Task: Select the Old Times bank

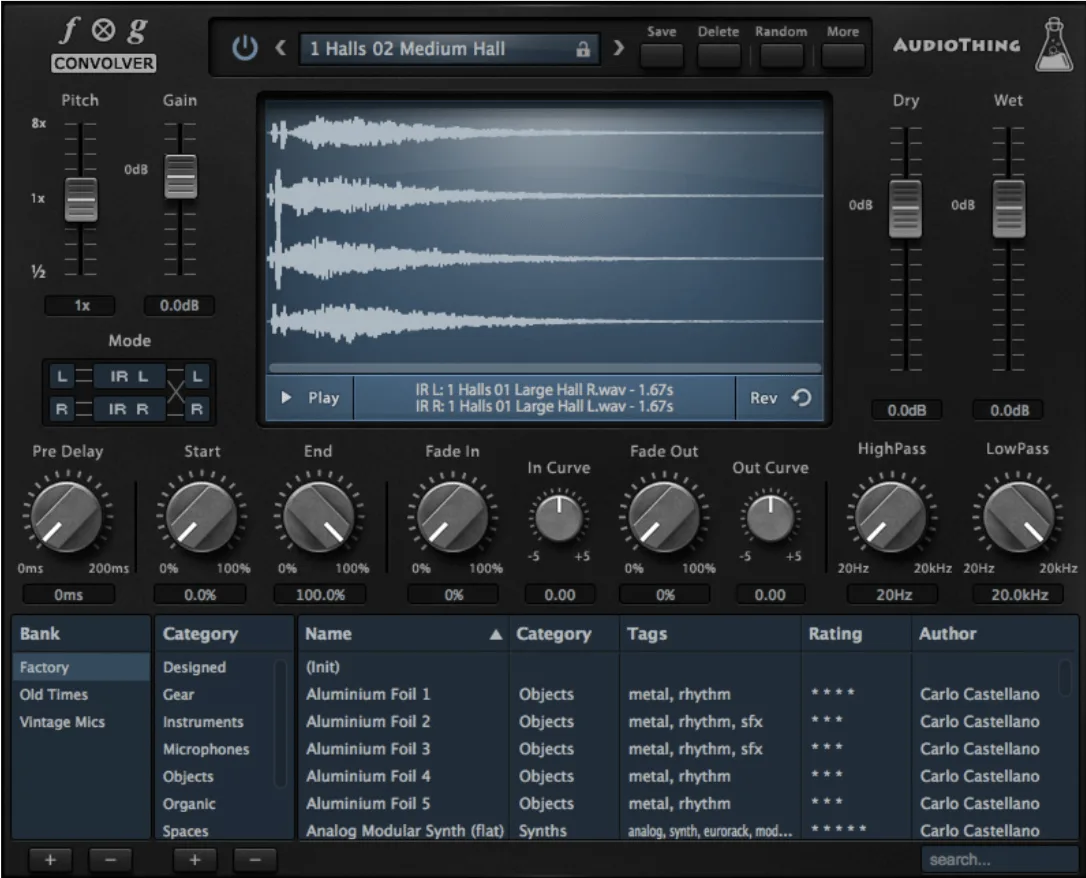Action: click(x=81, y=695)
